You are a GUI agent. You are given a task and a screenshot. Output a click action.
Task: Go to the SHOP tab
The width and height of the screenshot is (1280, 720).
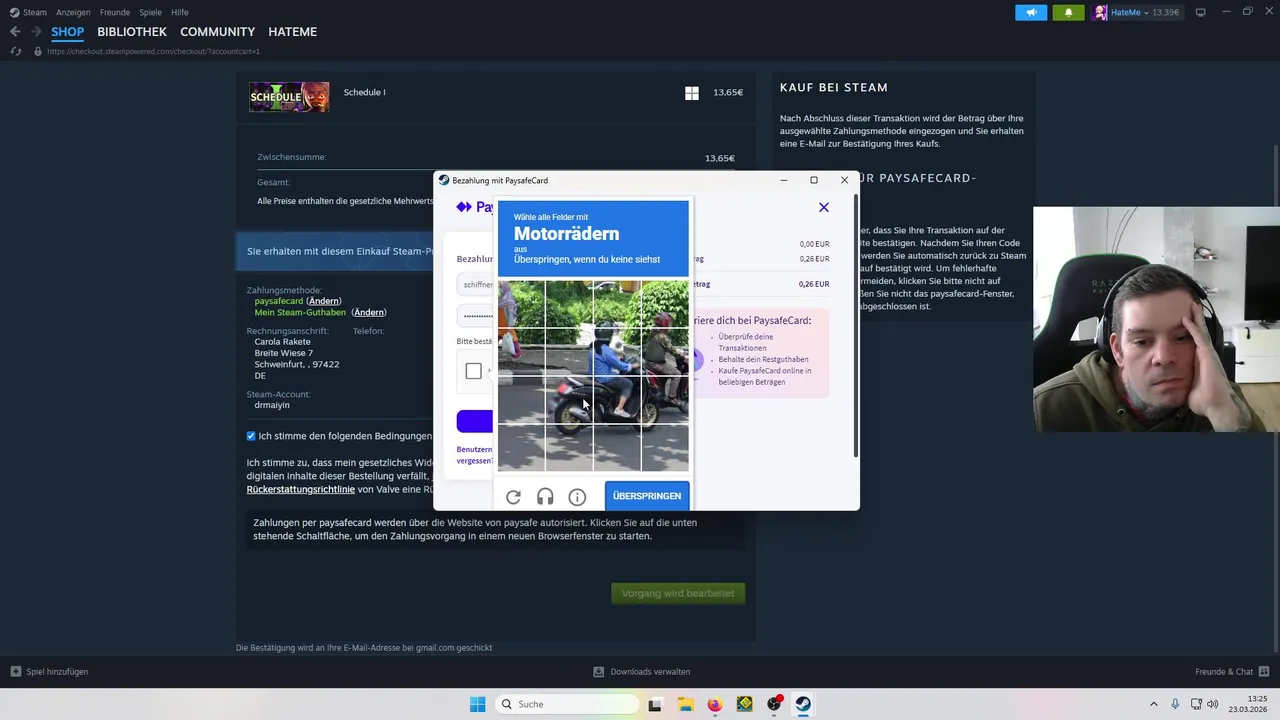click(x=68, y=32)
